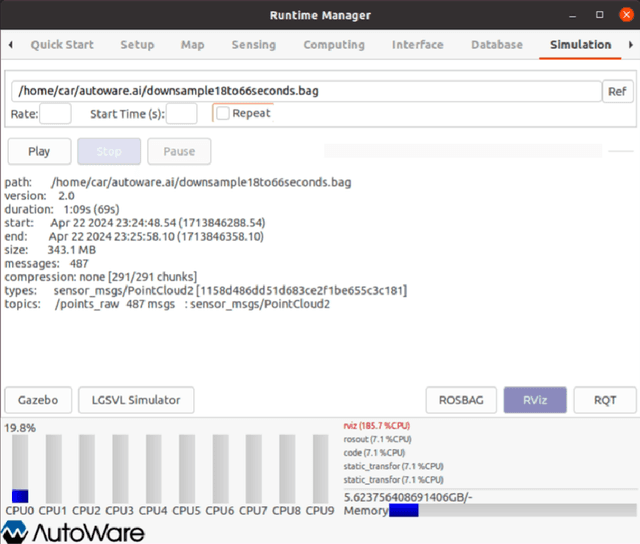This screenshot has width=640, height=544.
Task: Switch to the Quick Start tab
Action: [x=62, y=45]
